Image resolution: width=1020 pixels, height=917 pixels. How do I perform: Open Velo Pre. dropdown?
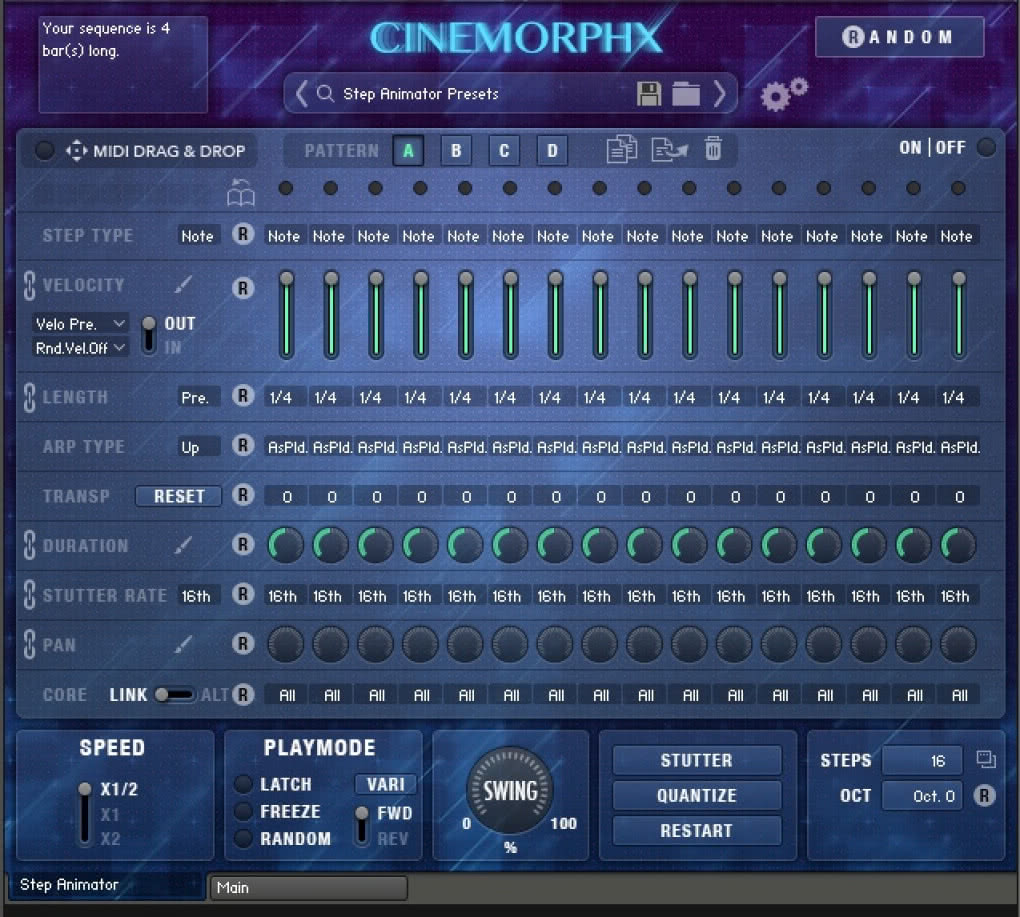[80, 323]
